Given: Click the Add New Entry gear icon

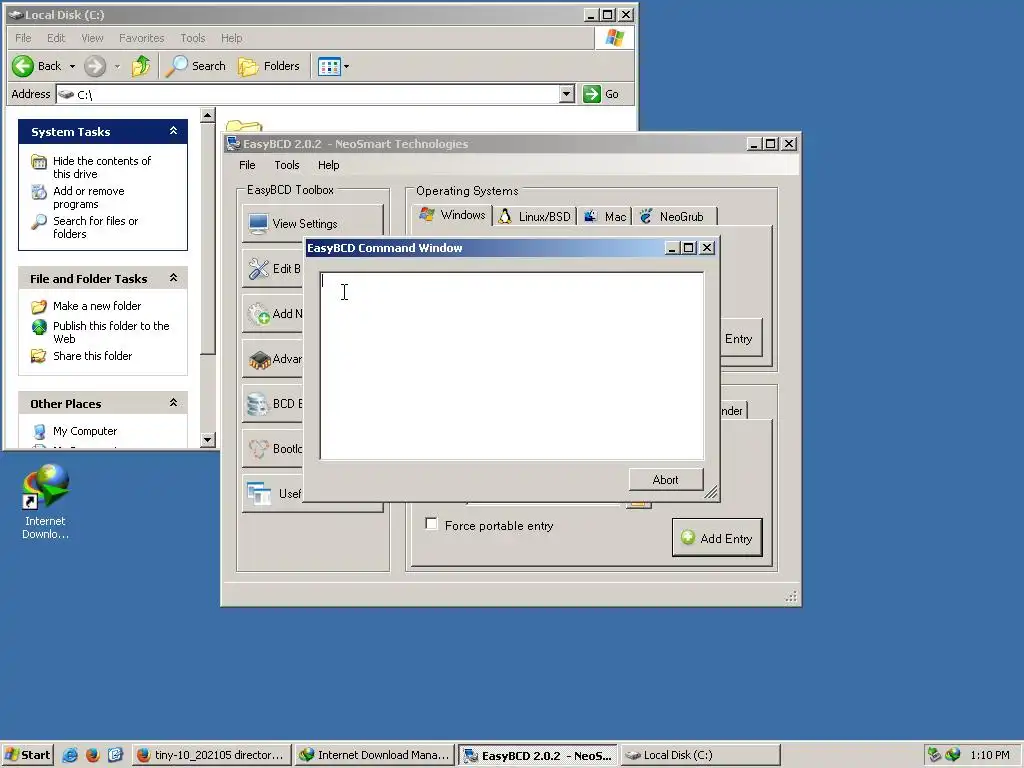Looking at the screenshot, I should coord(259,314).
